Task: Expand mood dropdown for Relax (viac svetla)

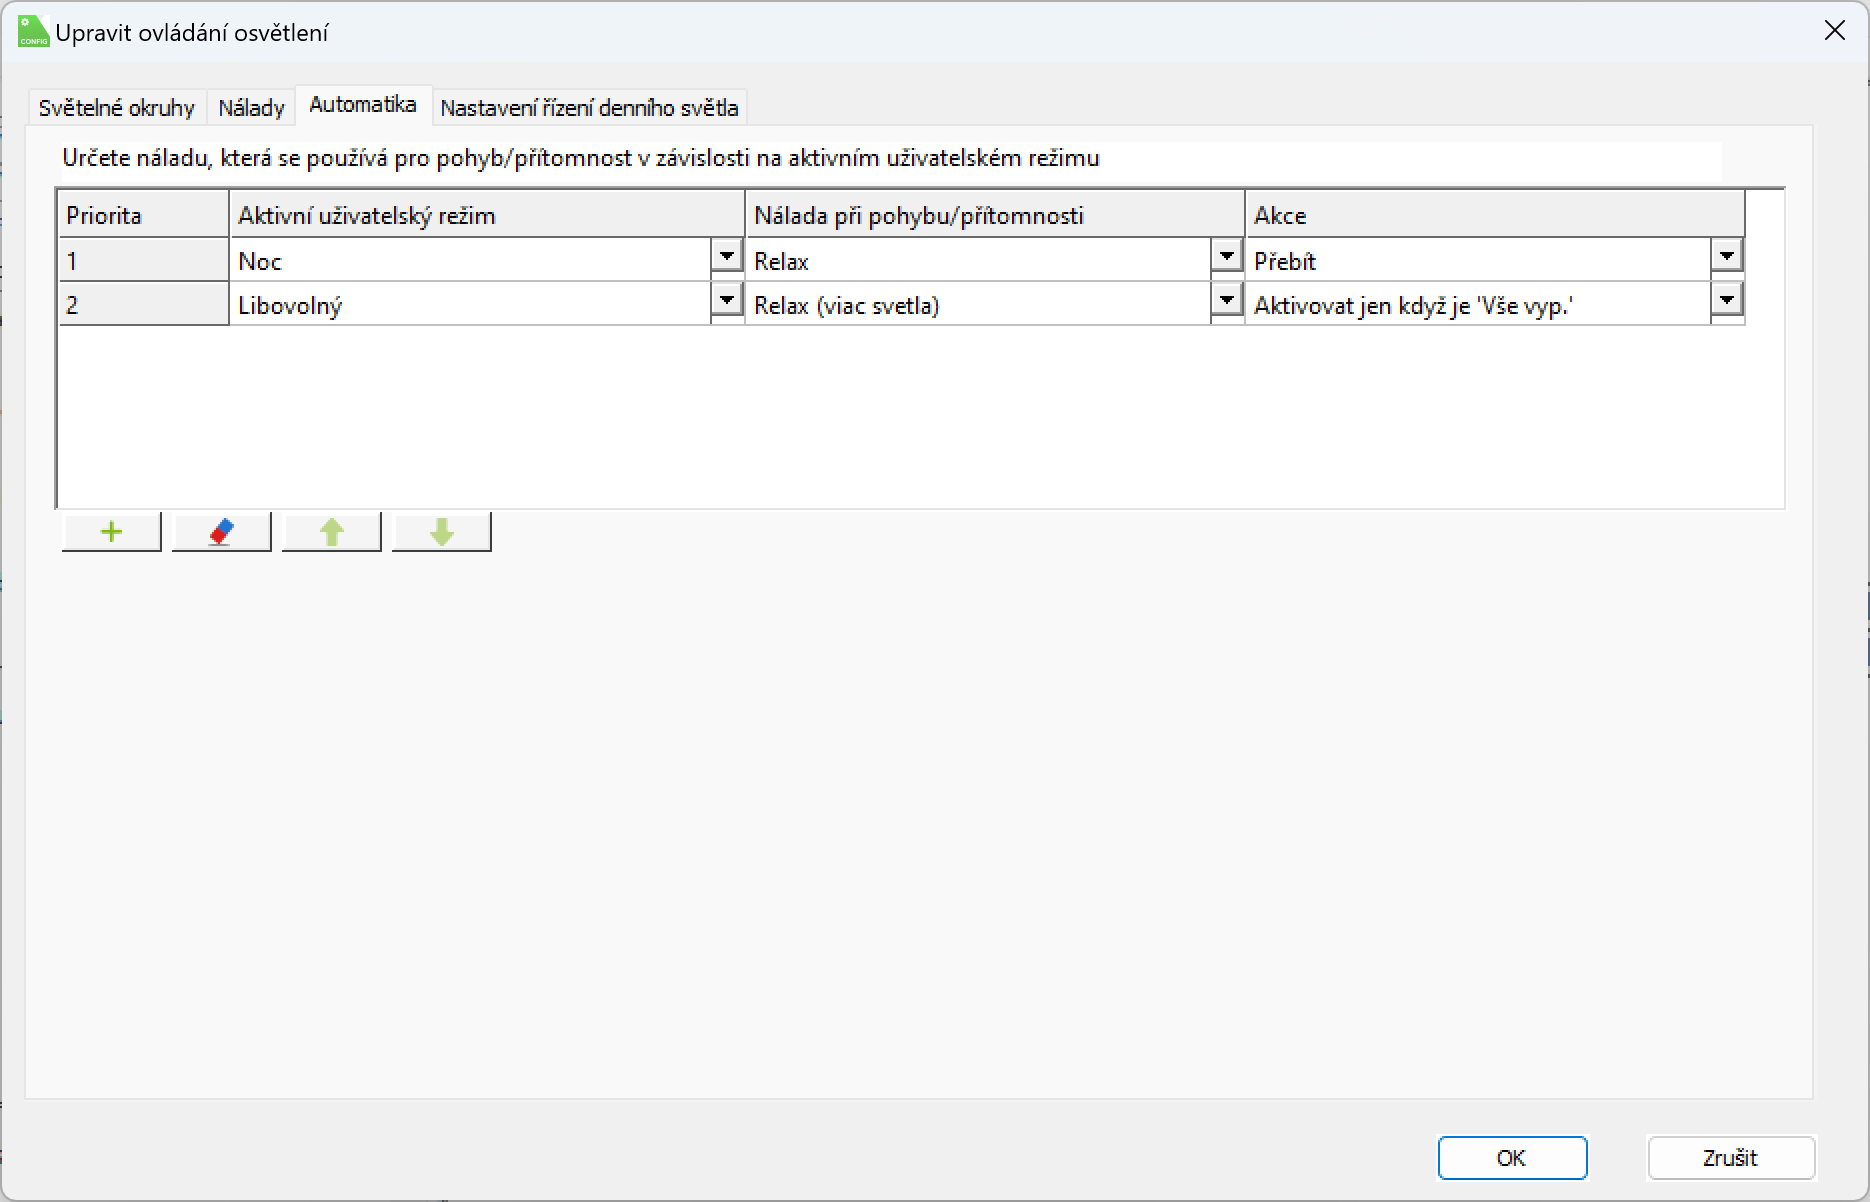Action: pos(1226,300)
